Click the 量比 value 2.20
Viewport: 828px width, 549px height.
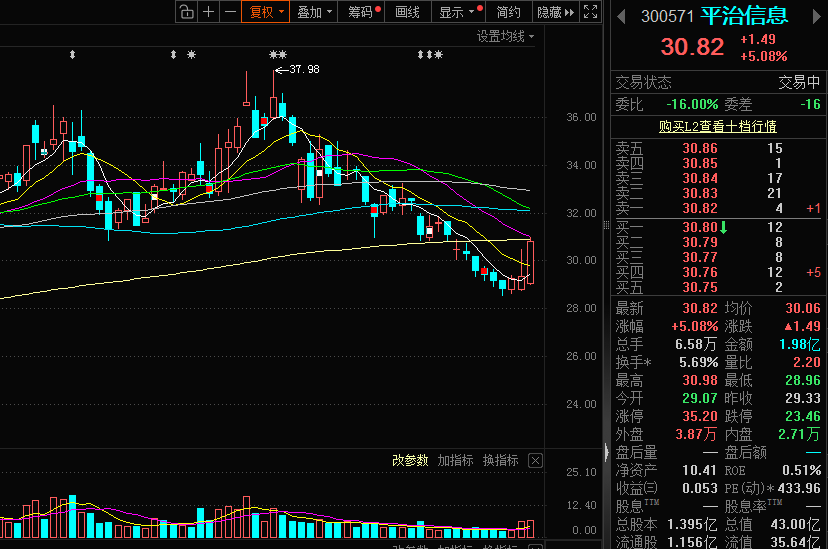(807, 363)
